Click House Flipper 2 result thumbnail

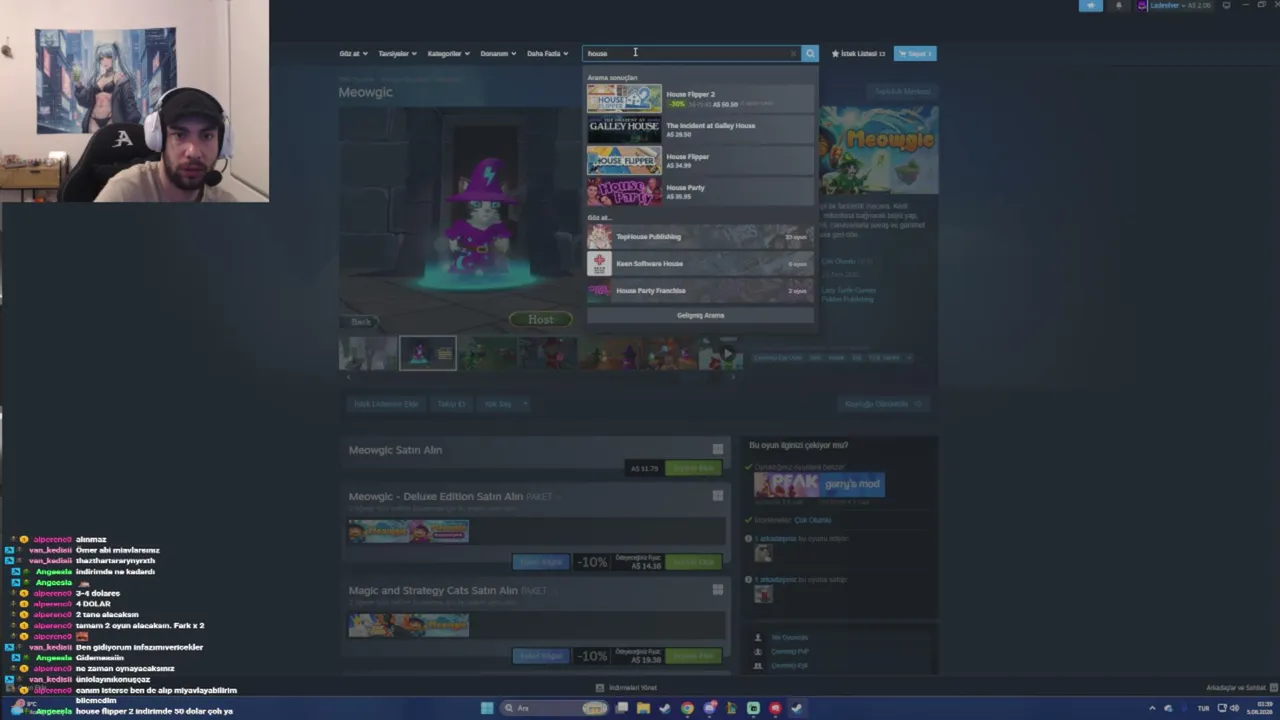(624, 98)
